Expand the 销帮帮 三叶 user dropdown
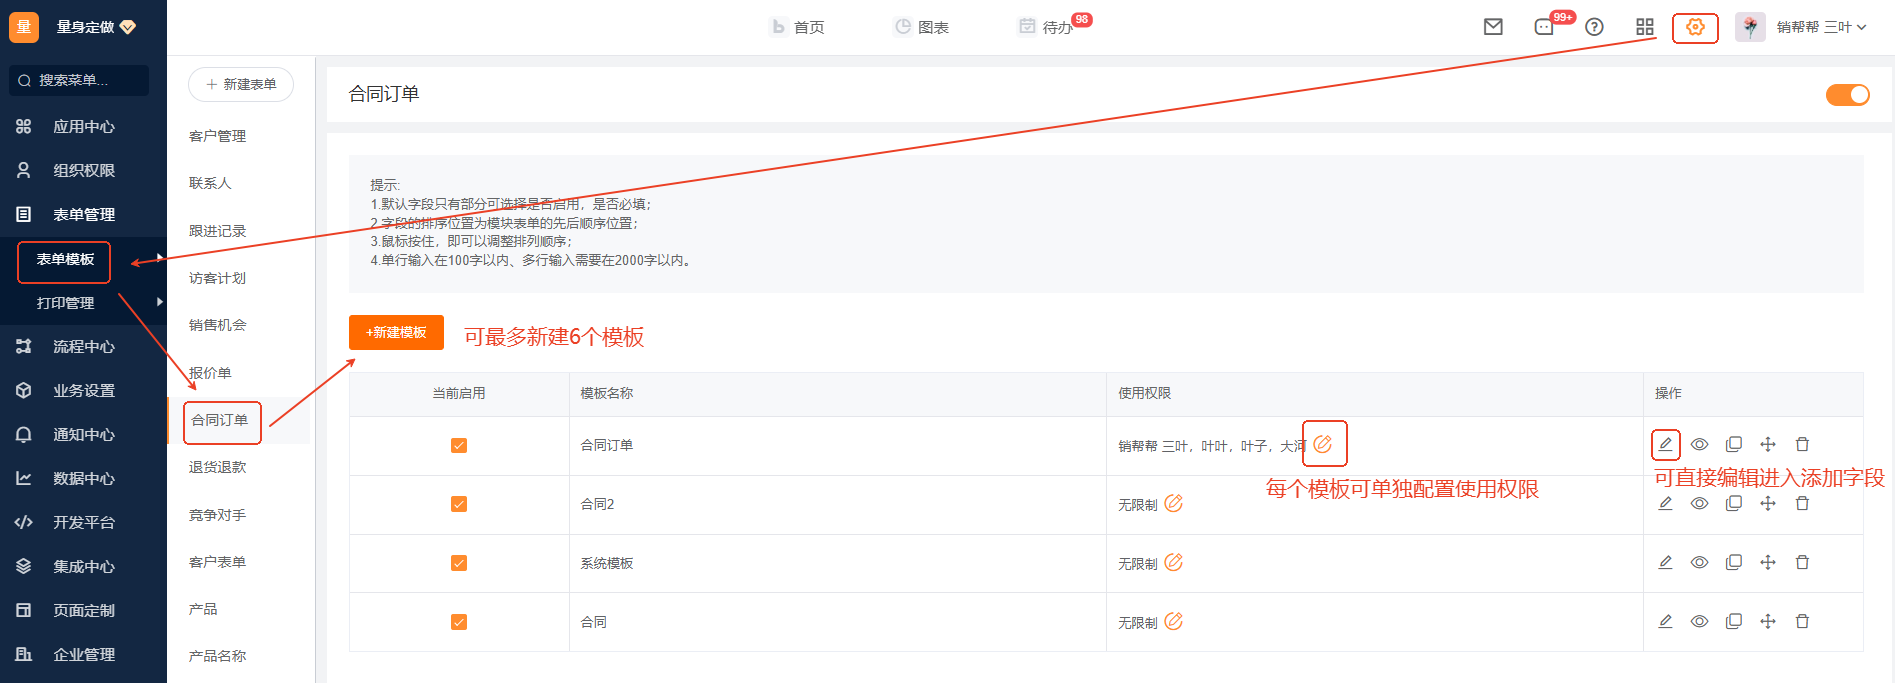 click(x=1822, y=27)
